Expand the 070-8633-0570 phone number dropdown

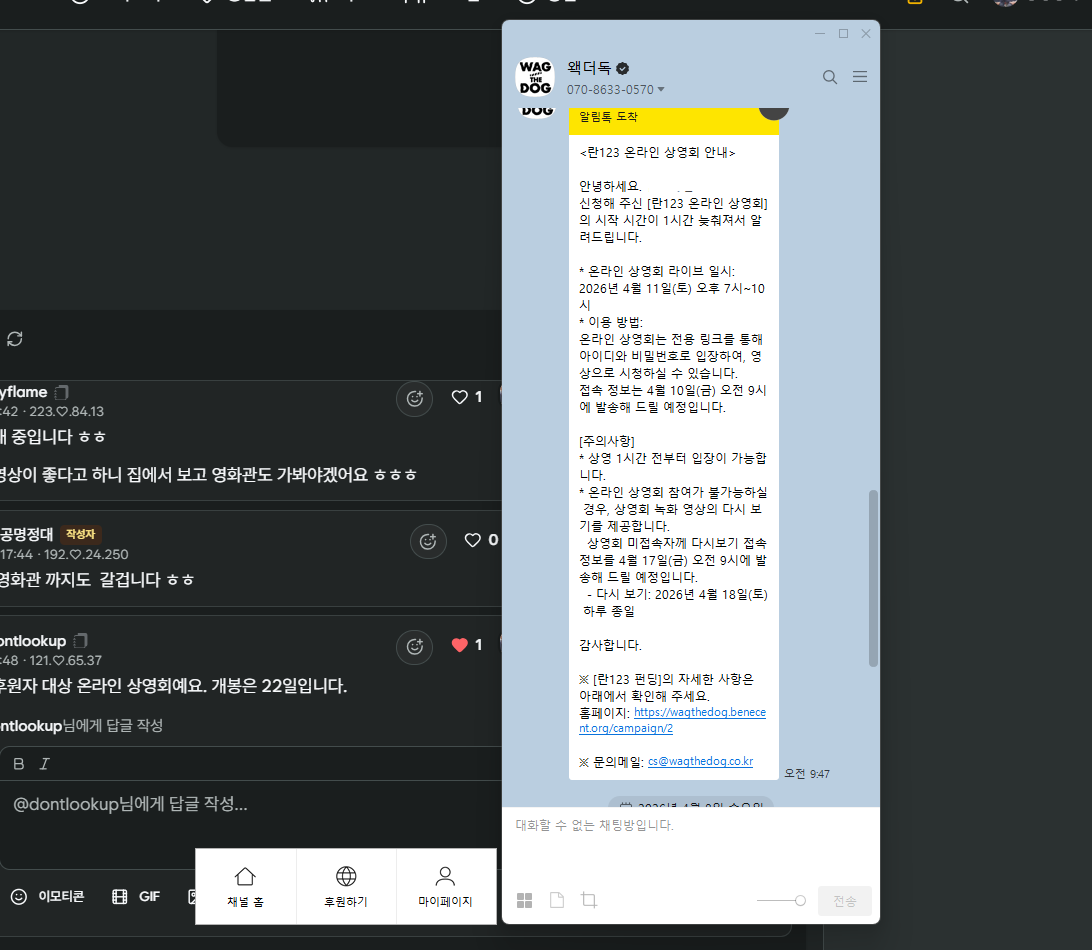coord(661,90)
